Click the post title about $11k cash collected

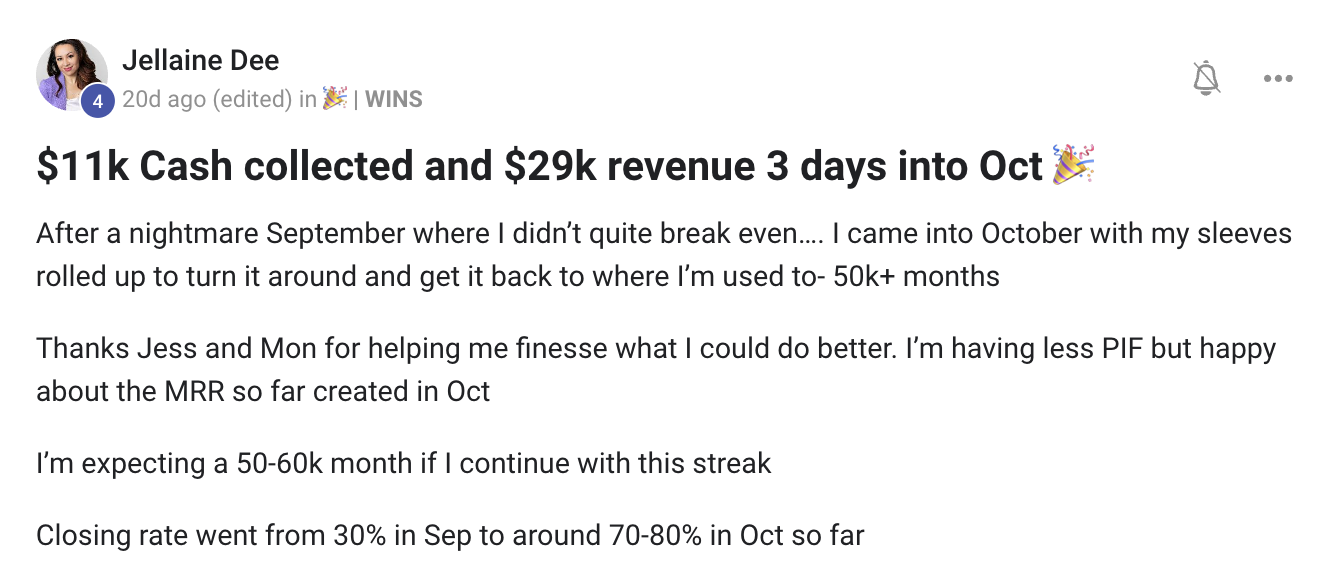(540, 167)
